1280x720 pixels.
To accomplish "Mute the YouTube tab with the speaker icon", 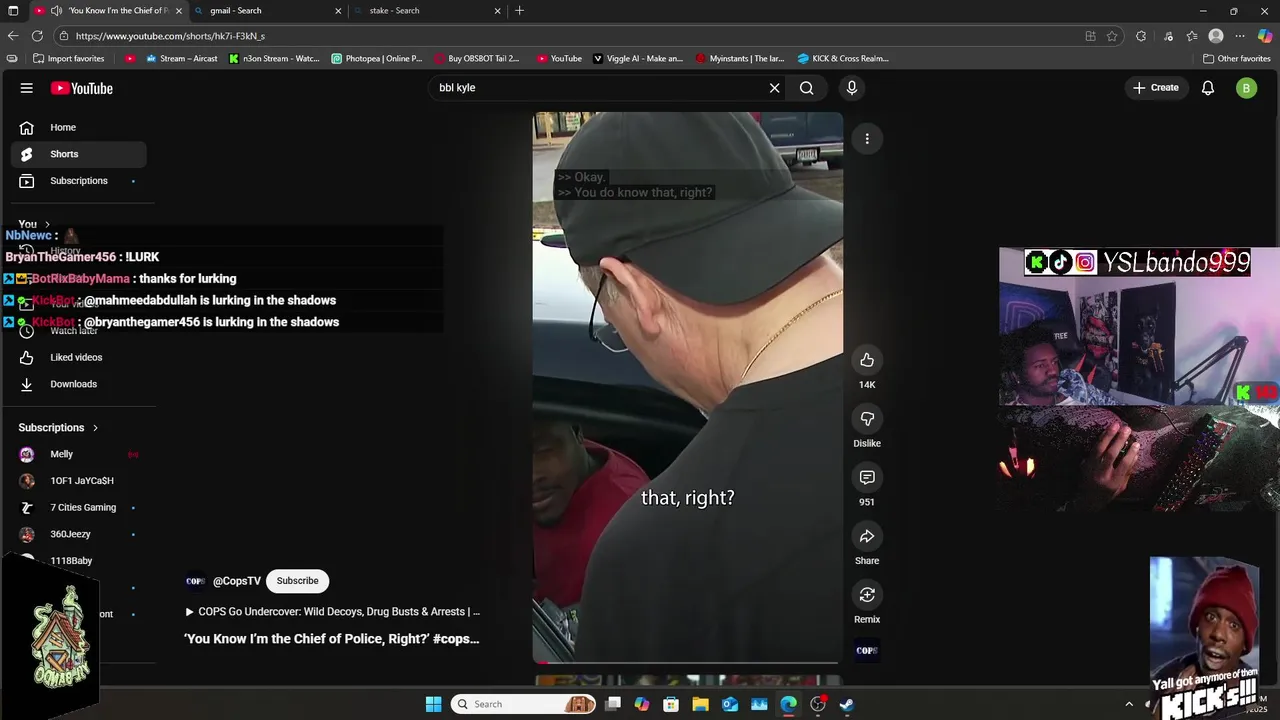I will (56, 11).
